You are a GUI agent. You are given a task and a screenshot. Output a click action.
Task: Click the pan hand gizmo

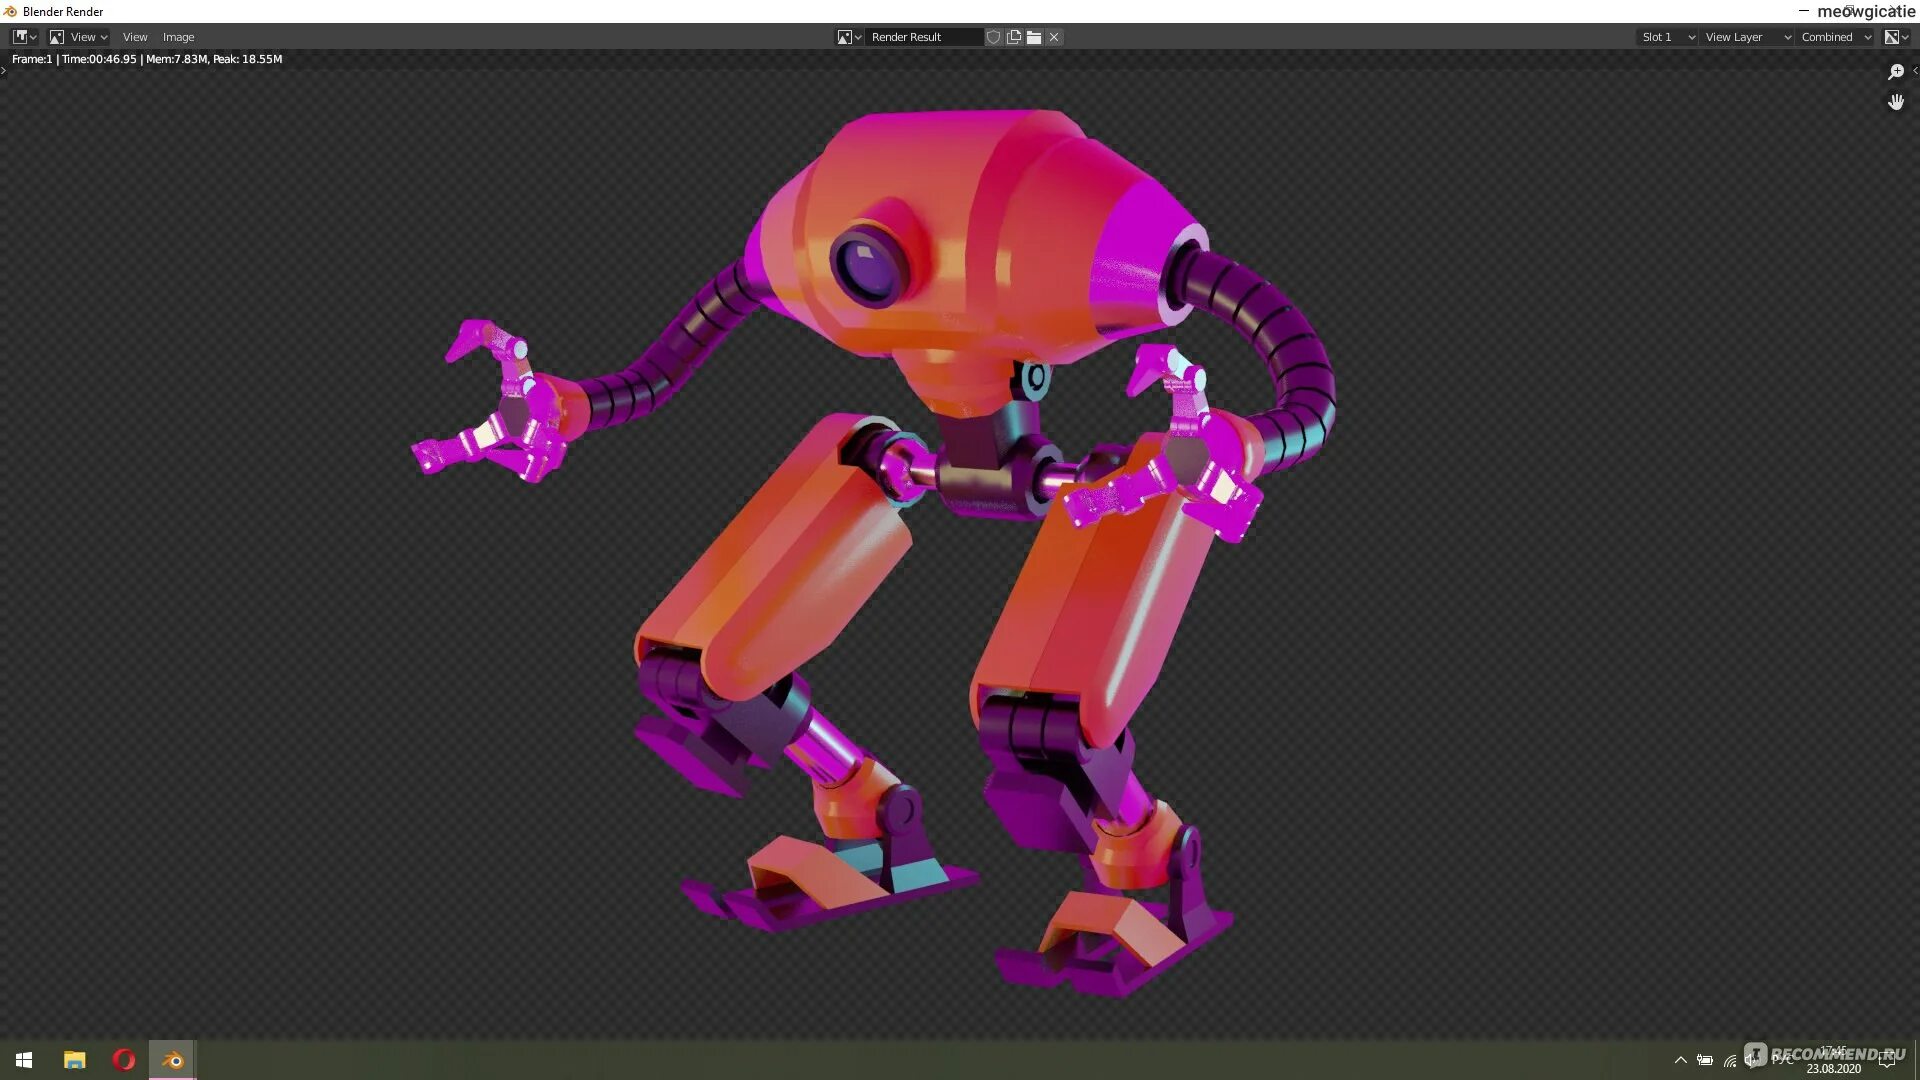[1895, 102]
